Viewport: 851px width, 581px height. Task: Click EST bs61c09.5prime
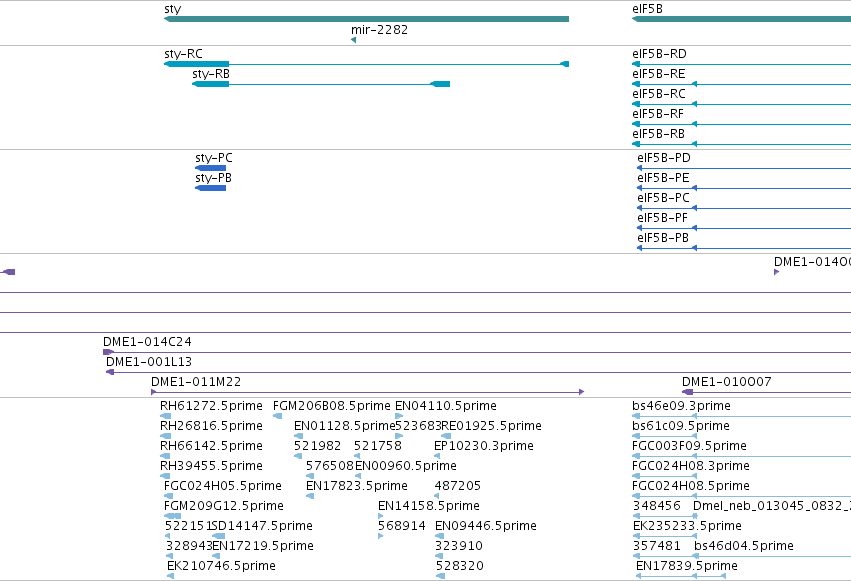[681, 426]
